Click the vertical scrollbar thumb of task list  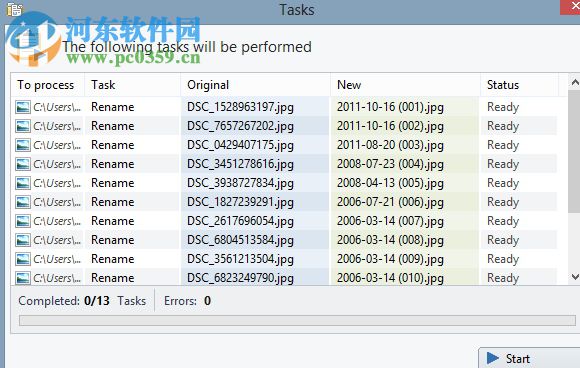click(x=574, y=152)
